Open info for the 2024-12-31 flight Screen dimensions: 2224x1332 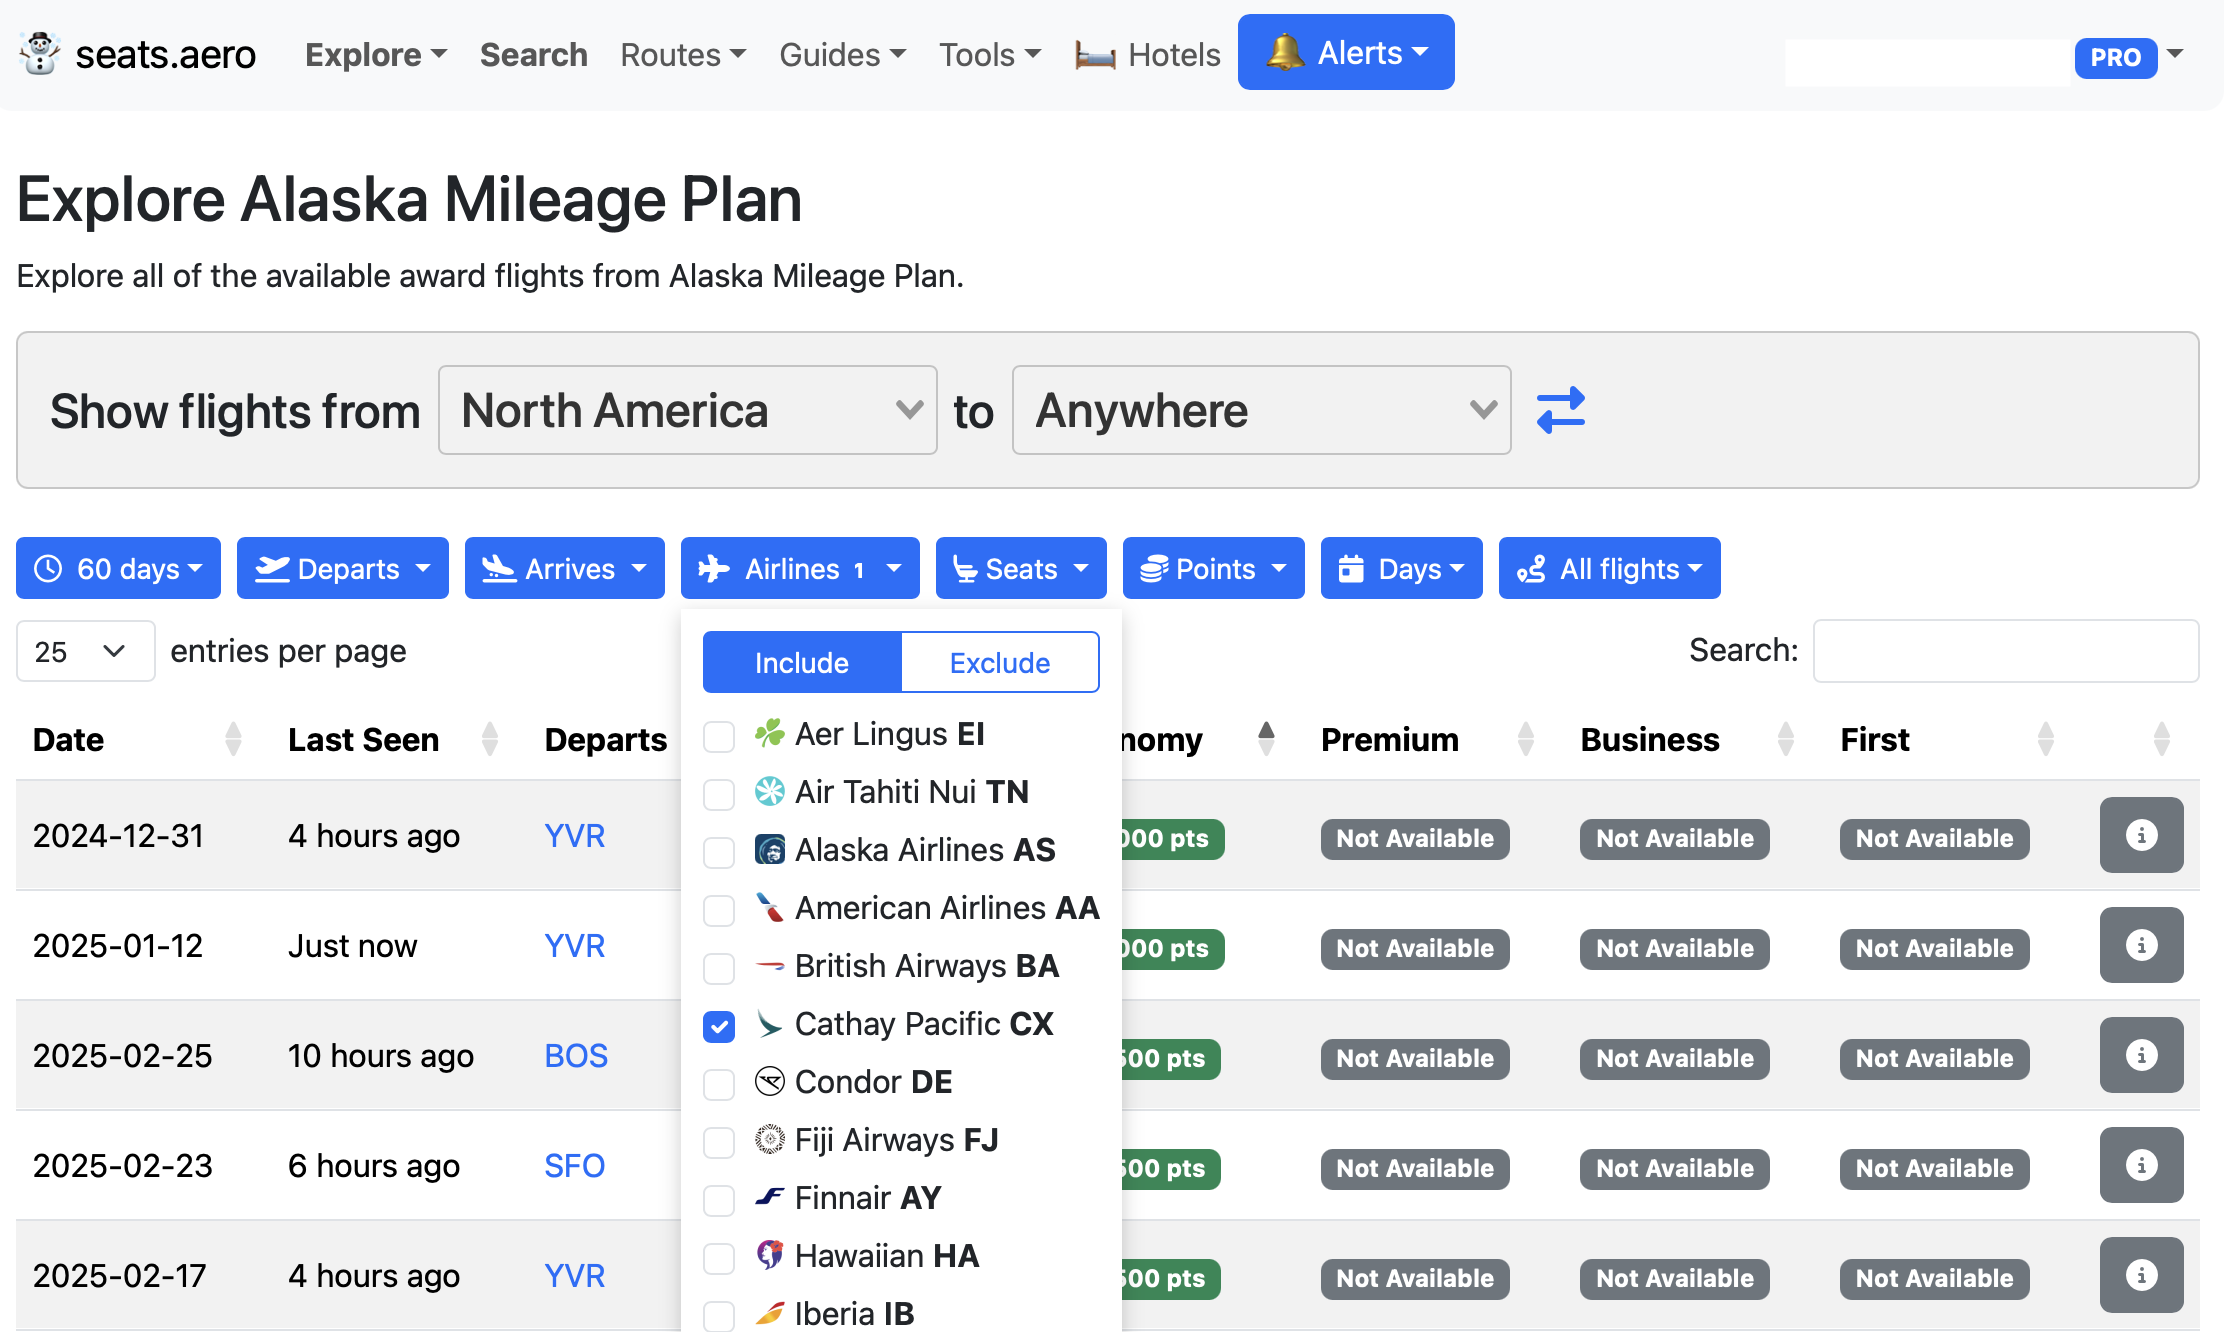coord(2141,835)
